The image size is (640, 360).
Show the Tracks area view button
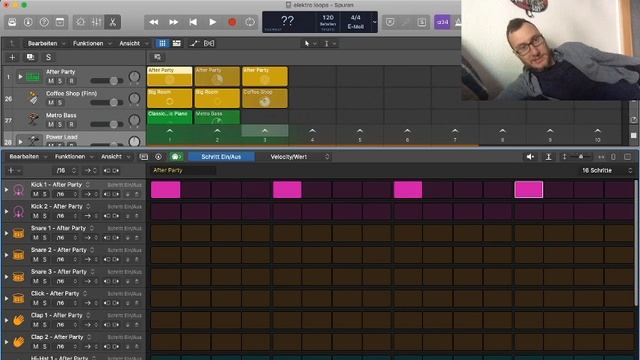(176, 43)
